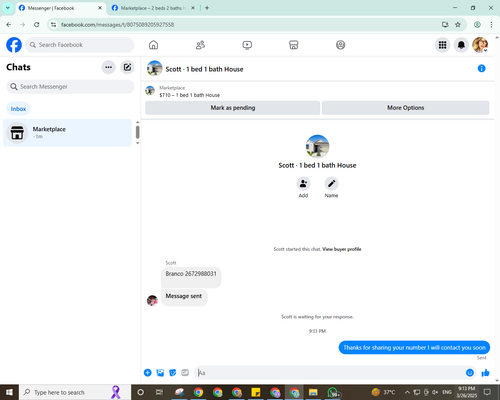Open the Watch video icon
The height and width of the screenshot is (400, 500).
(x=247, y=45)
